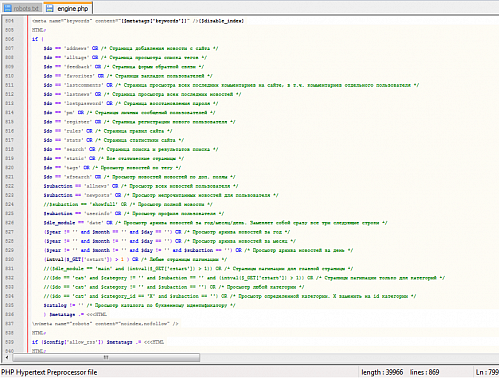Click the horizontal scrollbar left arrow
This screenshot has height=378, width=499.
click(7, 357)
